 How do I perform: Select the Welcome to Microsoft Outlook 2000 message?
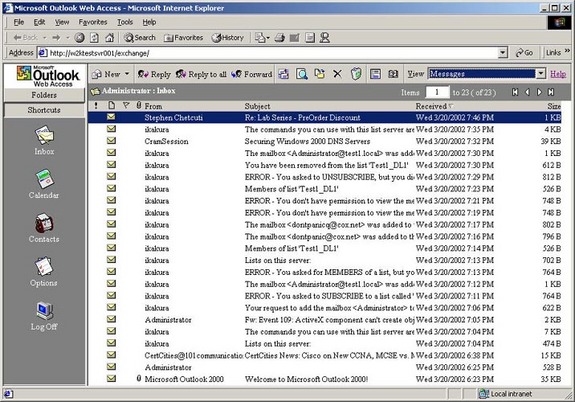point(324,379)
